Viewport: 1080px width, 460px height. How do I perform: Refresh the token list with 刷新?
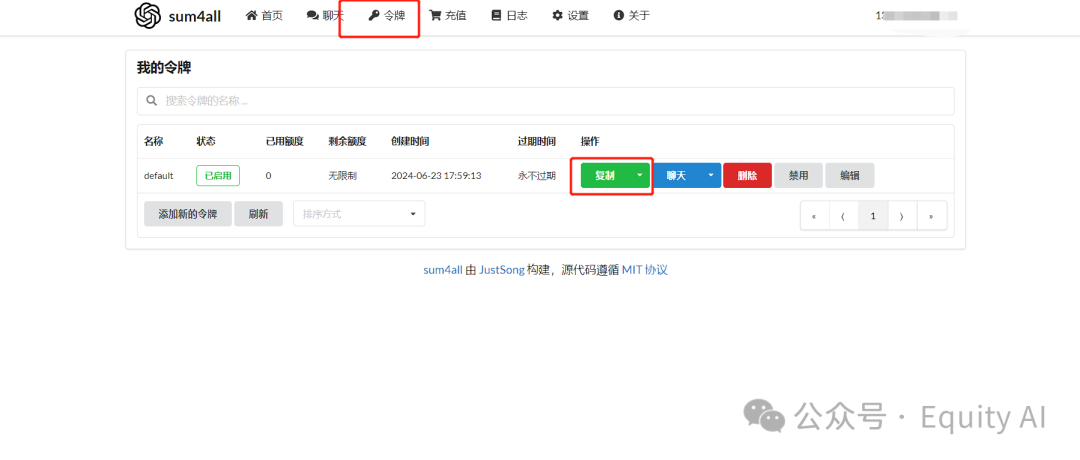pos(258,214)
